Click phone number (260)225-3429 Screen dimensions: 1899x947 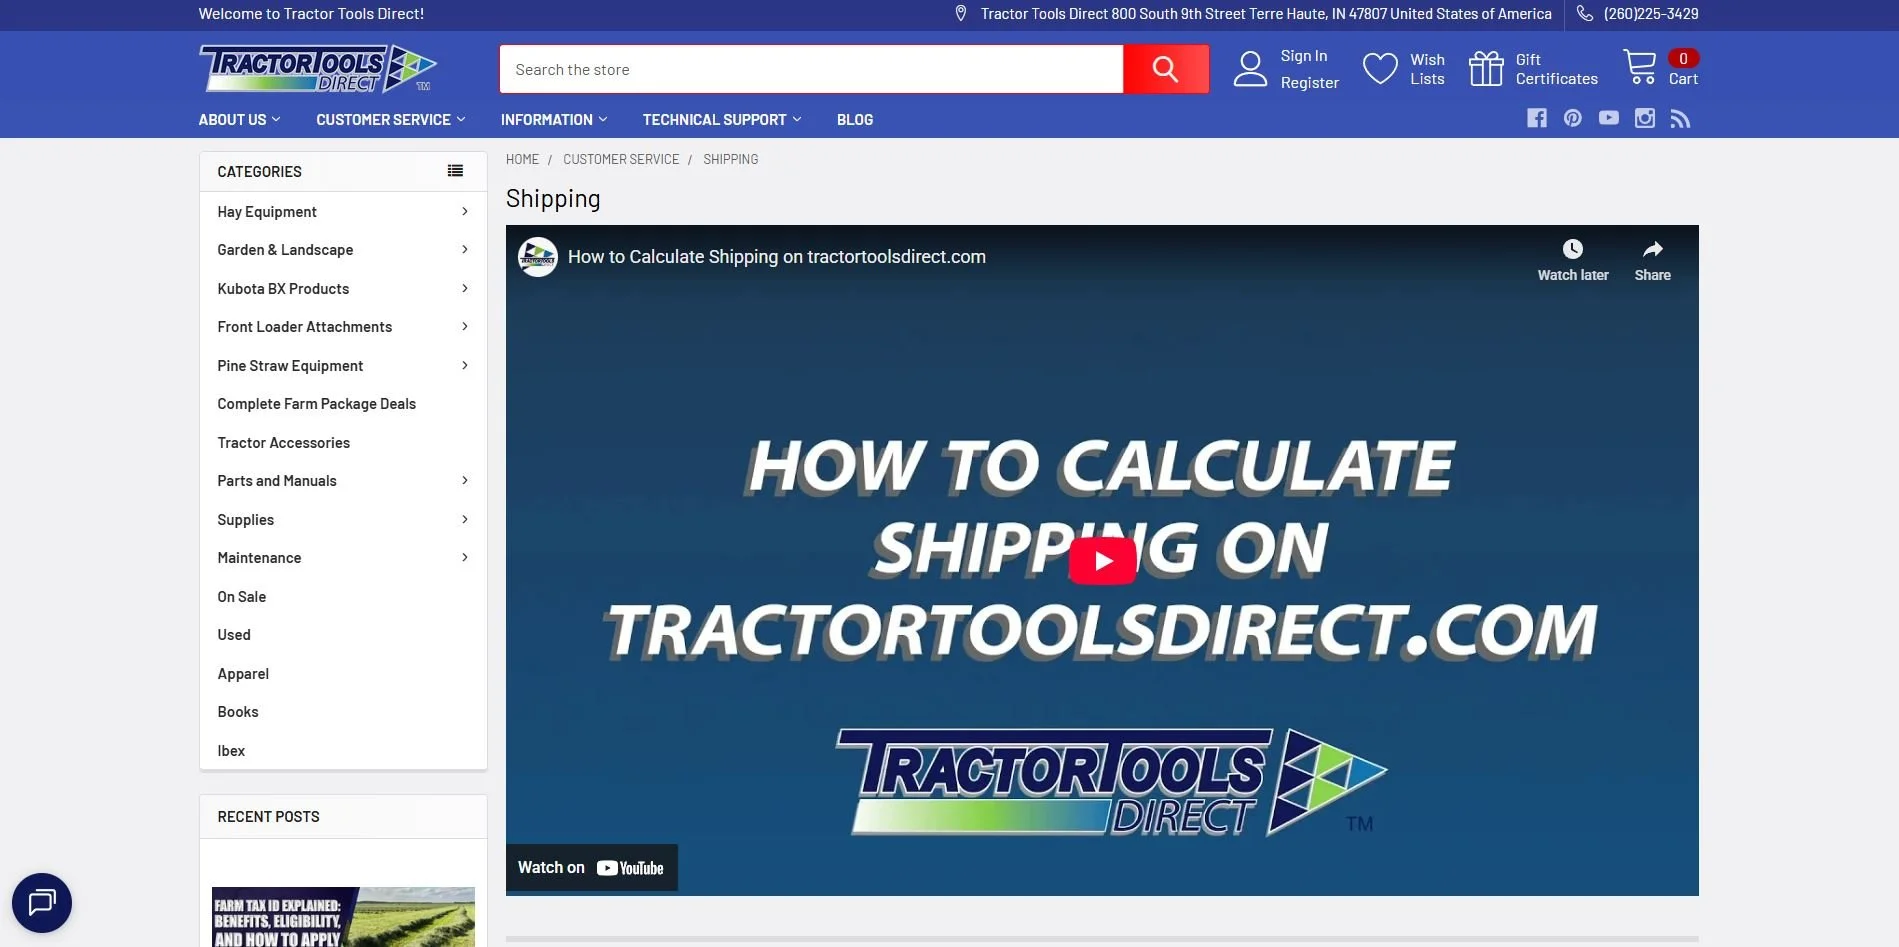(x=1651, y=14)
